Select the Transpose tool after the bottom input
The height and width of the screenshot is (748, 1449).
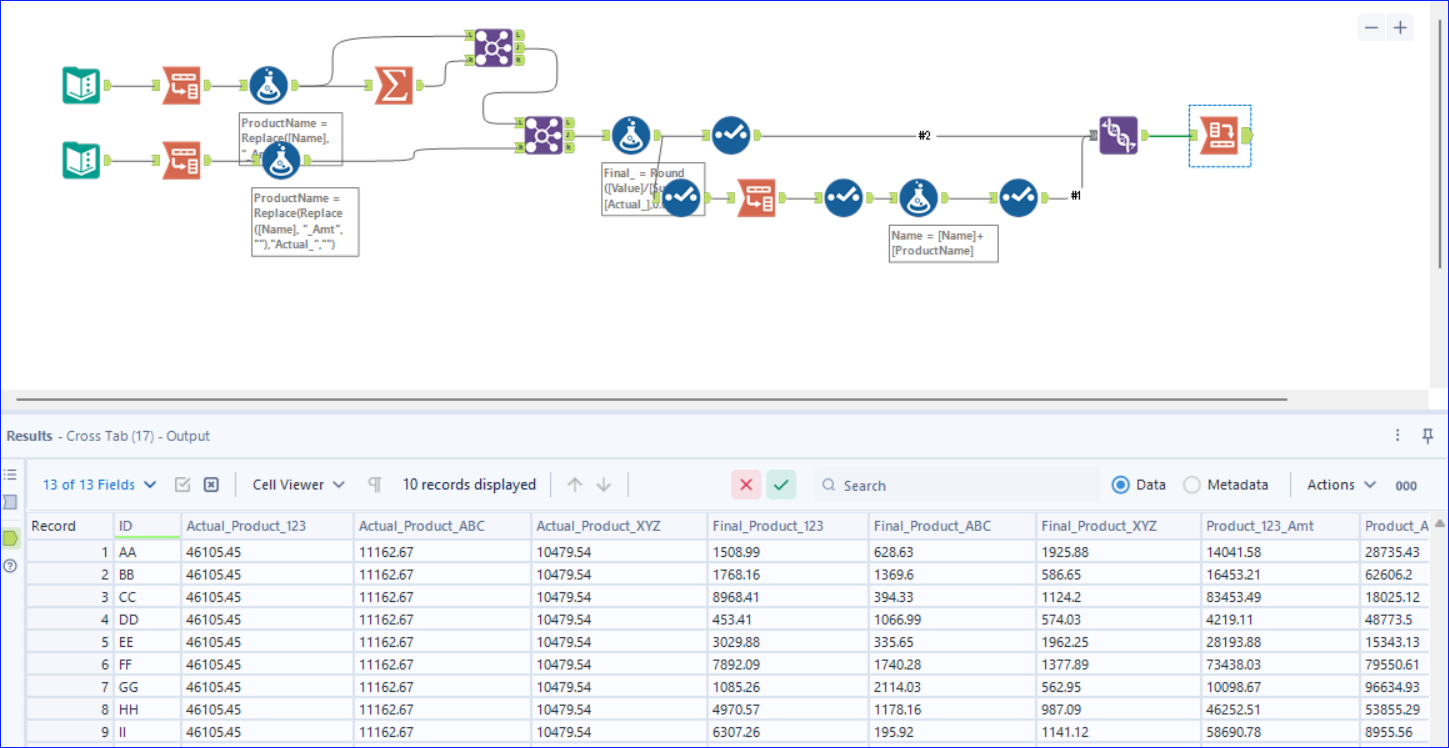tap(179, 160)
